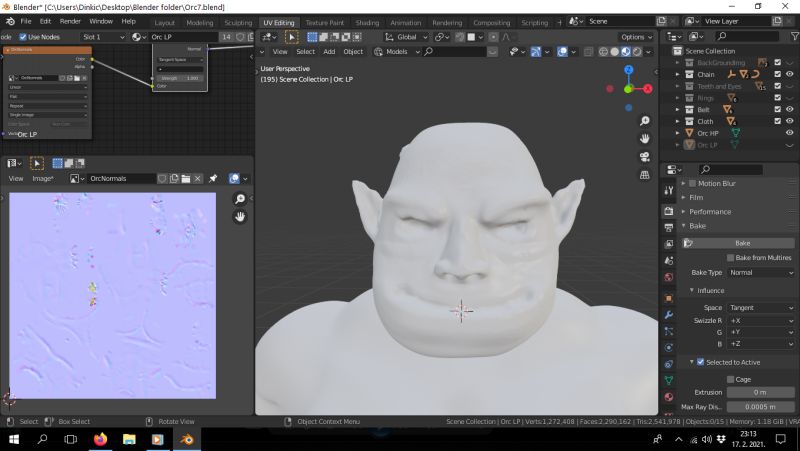Switch to the Shading workspace tab
Image resolution: width=800 pixels, height=451 pixels.
pos(367,22)
